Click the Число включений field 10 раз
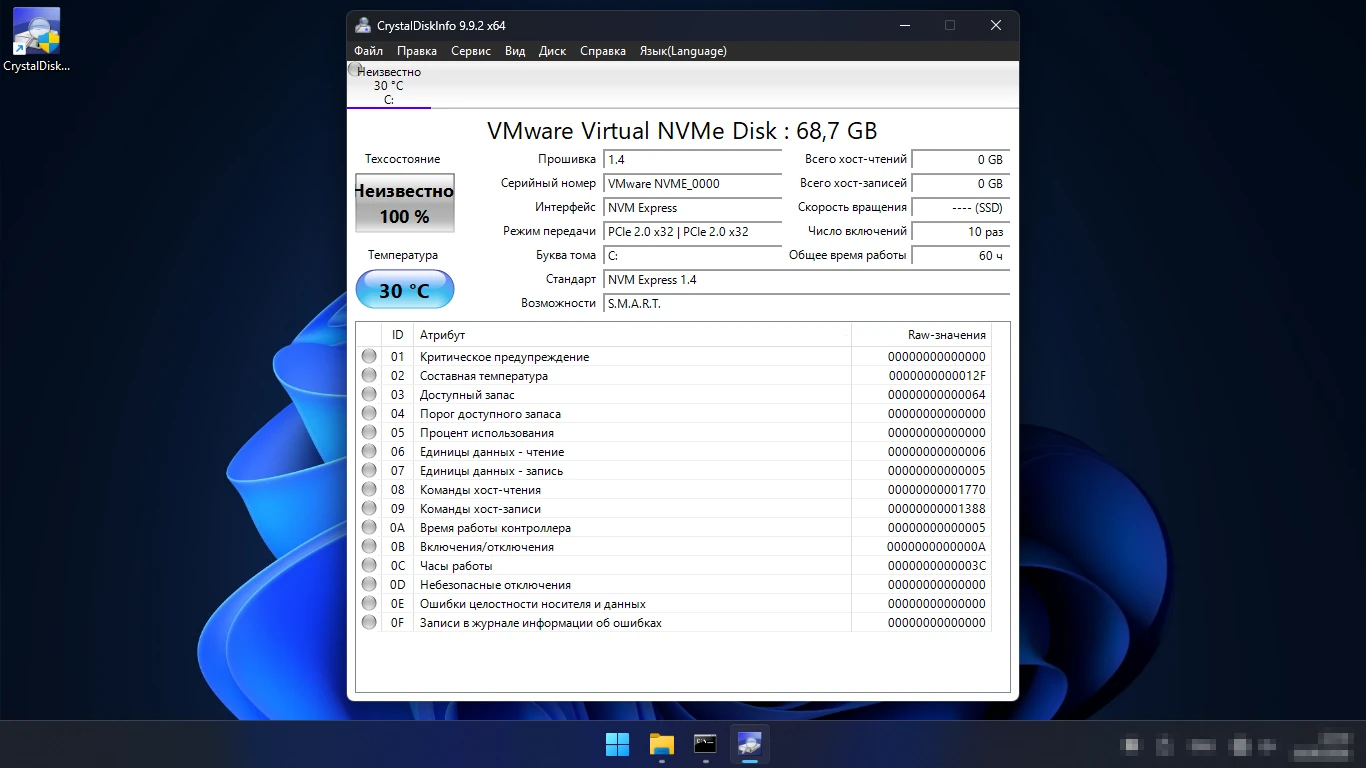The image size is (1366, 768). 961,232
